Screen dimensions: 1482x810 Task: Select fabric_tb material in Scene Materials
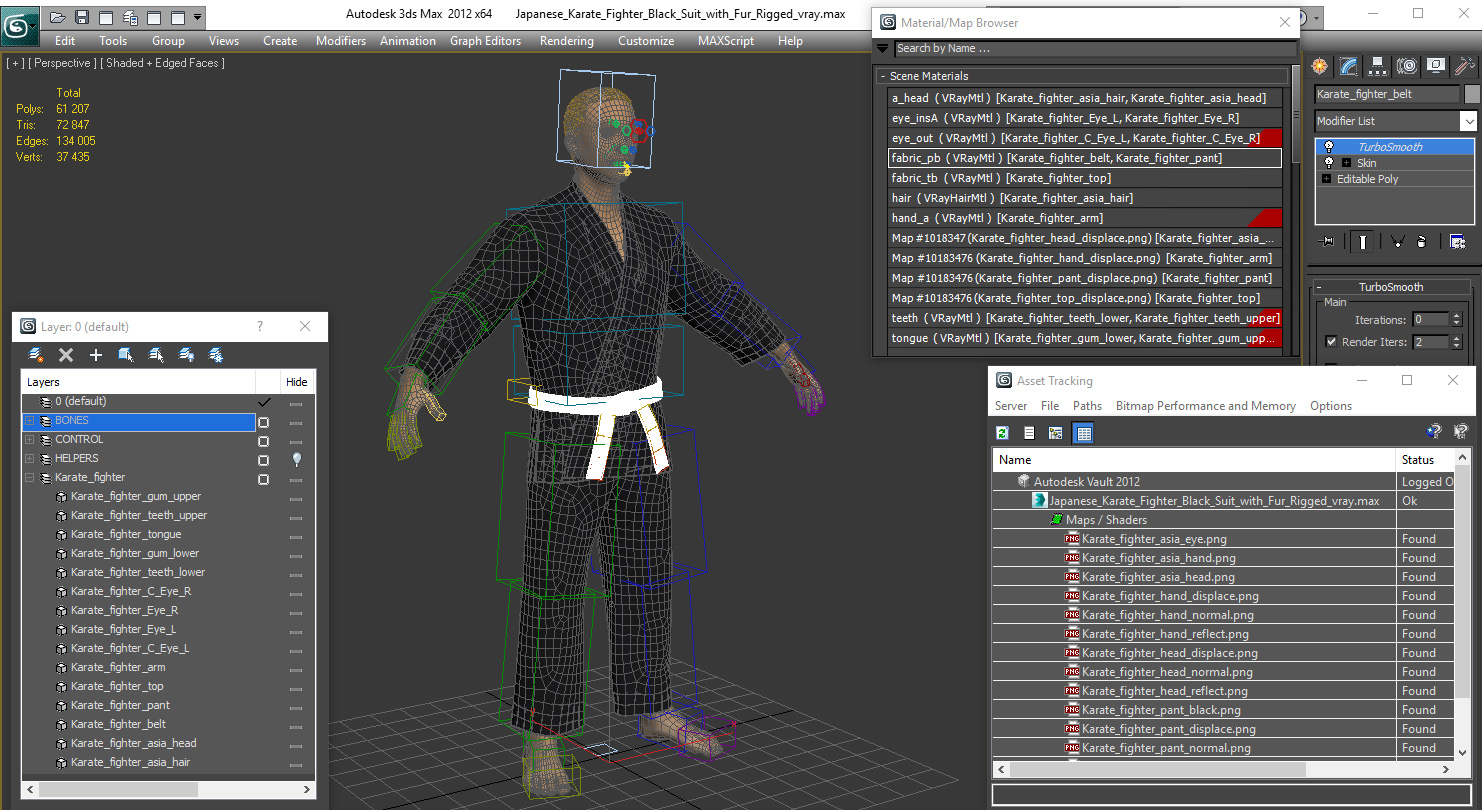click(x=1085, y=178)
